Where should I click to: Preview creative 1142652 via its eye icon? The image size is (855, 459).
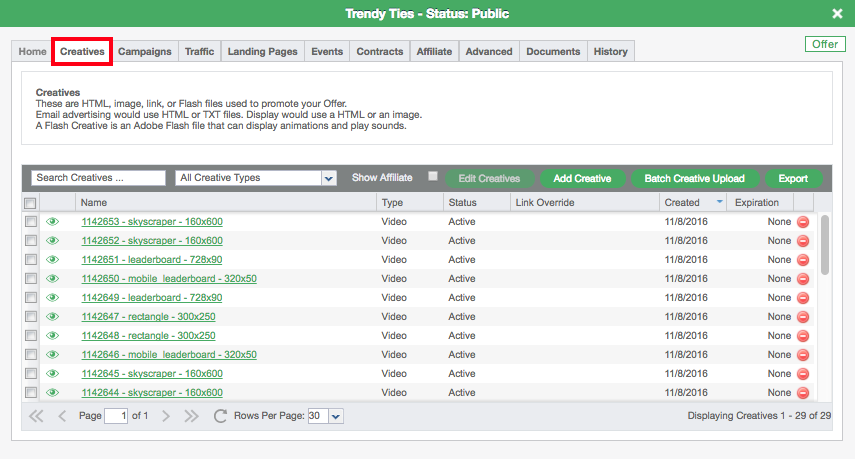click(x=52, y=240)
